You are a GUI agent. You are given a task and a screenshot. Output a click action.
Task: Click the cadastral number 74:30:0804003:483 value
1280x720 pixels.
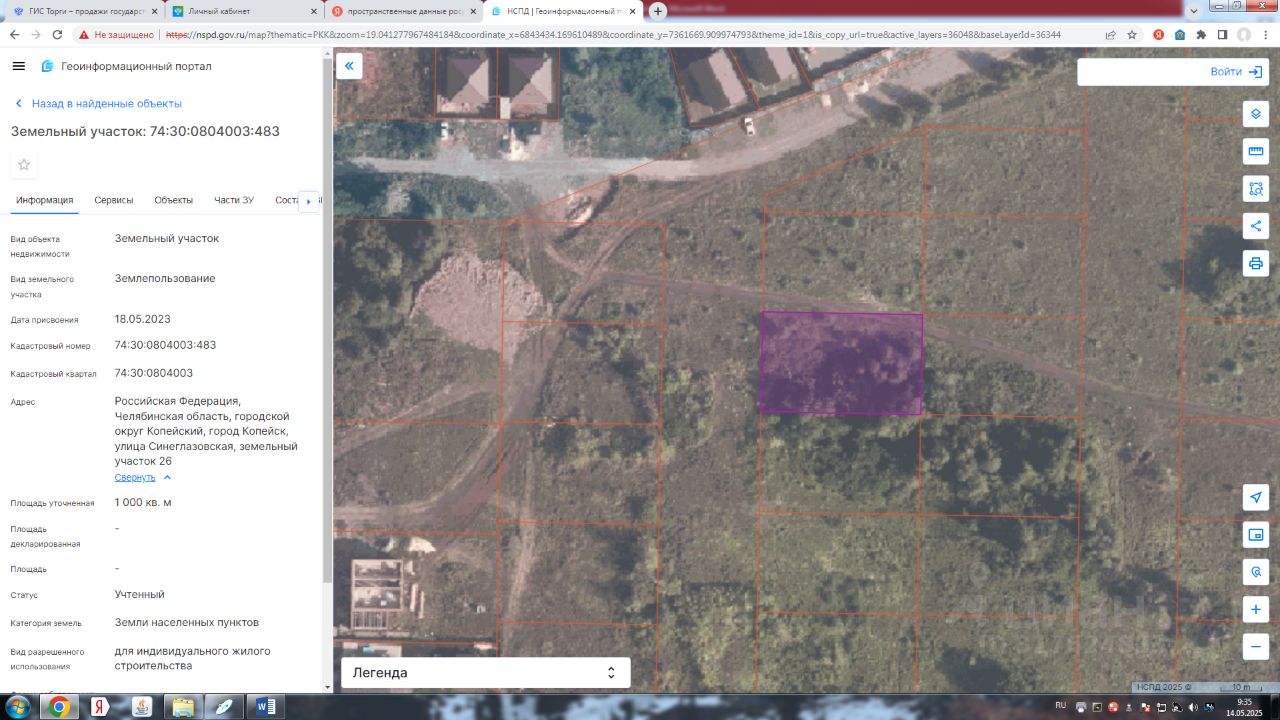click(x=165, y=345)
